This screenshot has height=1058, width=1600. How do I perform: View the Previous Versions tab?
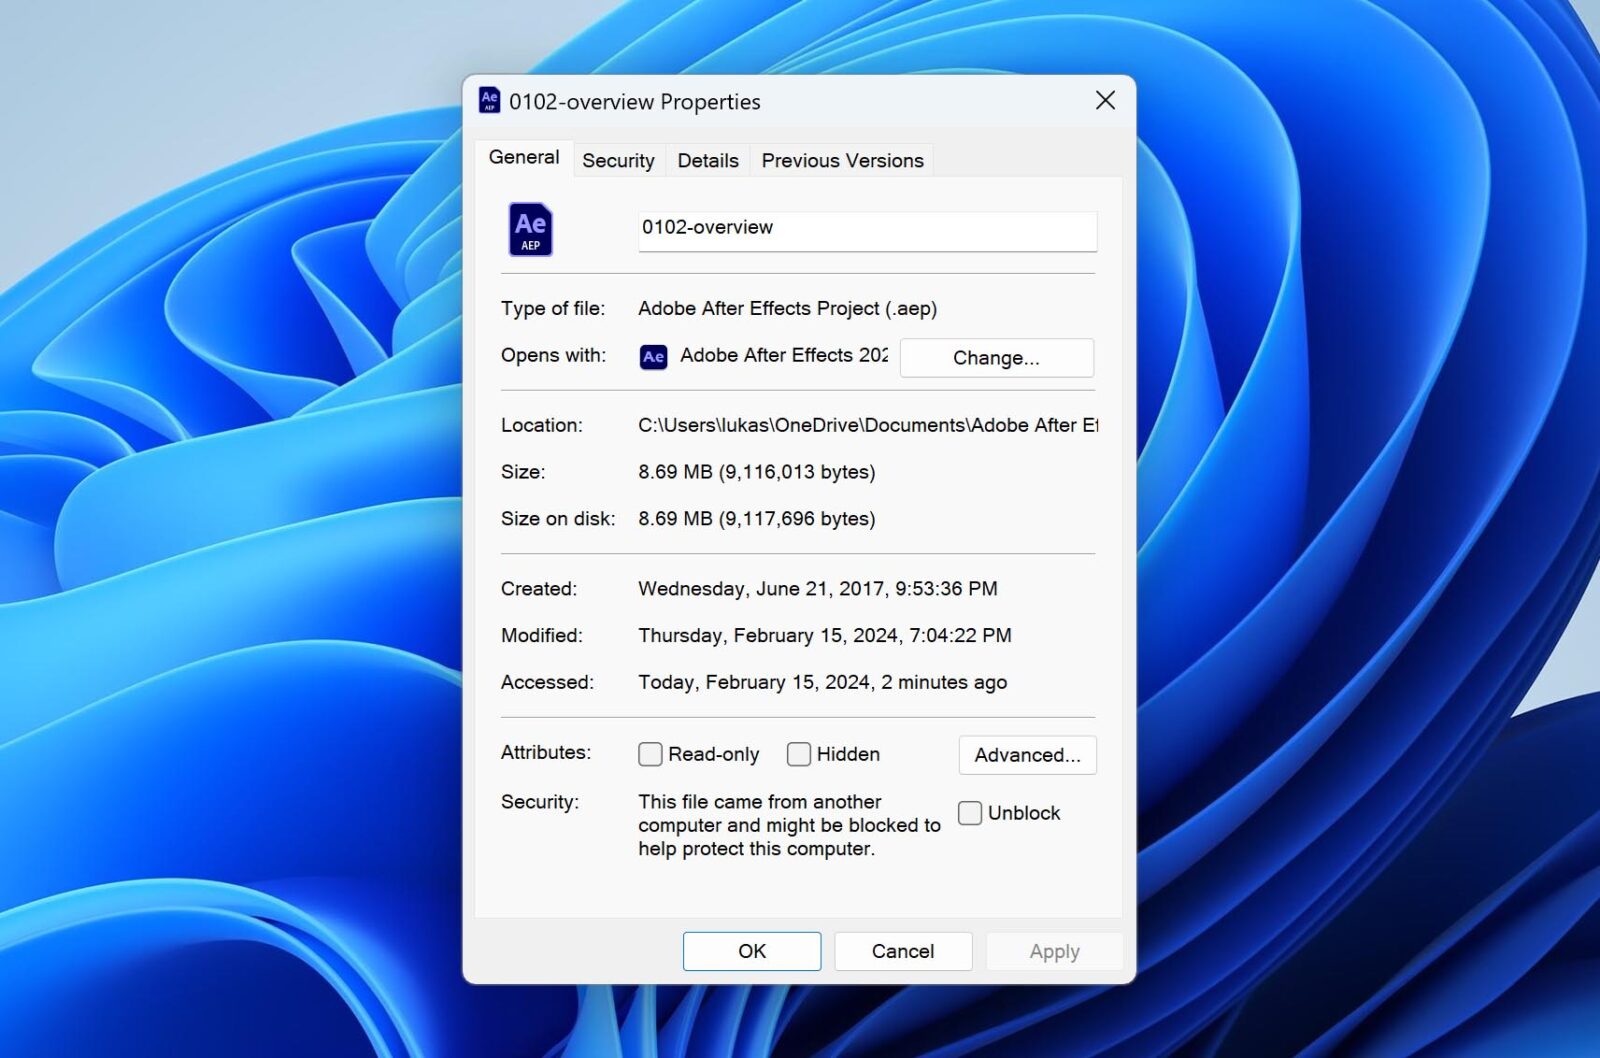pos(842,160)
